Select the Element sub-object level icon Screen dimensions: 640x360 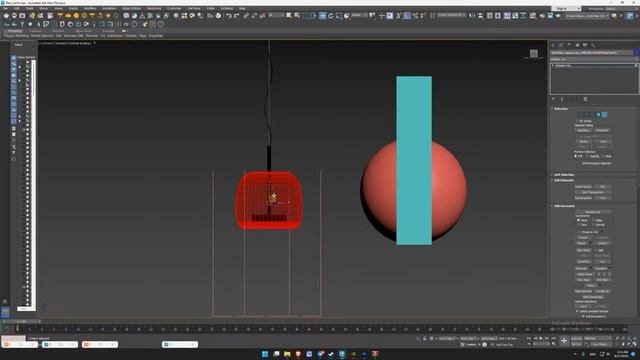(604, 115)
